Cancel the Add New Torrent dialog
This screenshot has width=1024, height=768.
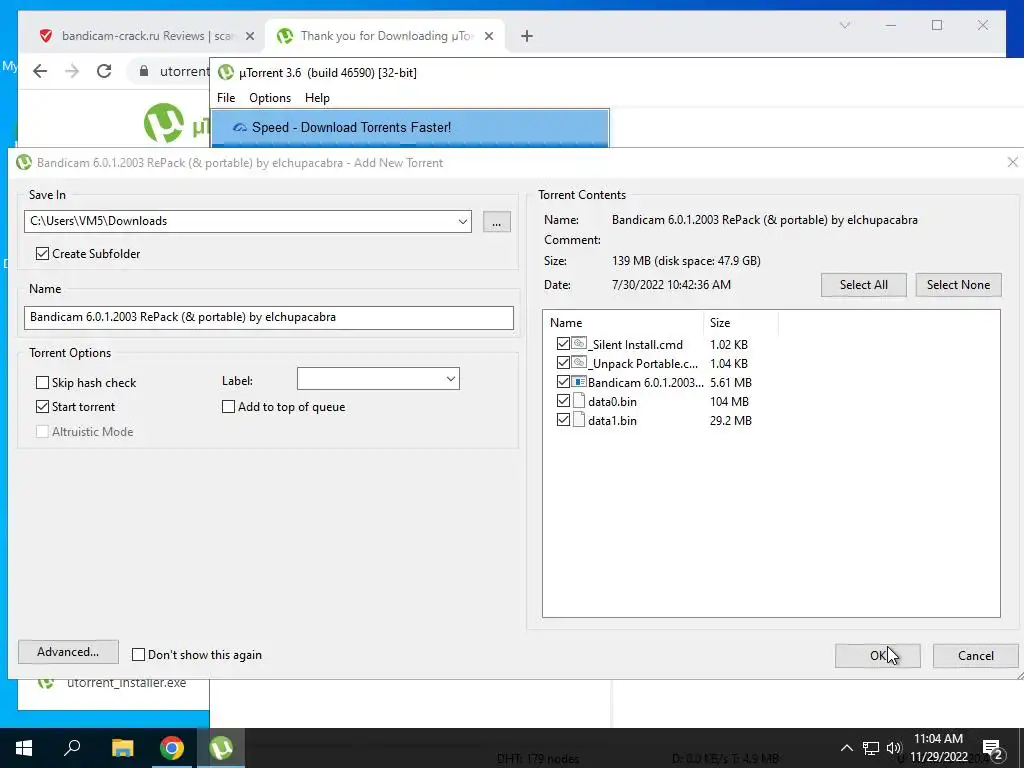point(975,656)
